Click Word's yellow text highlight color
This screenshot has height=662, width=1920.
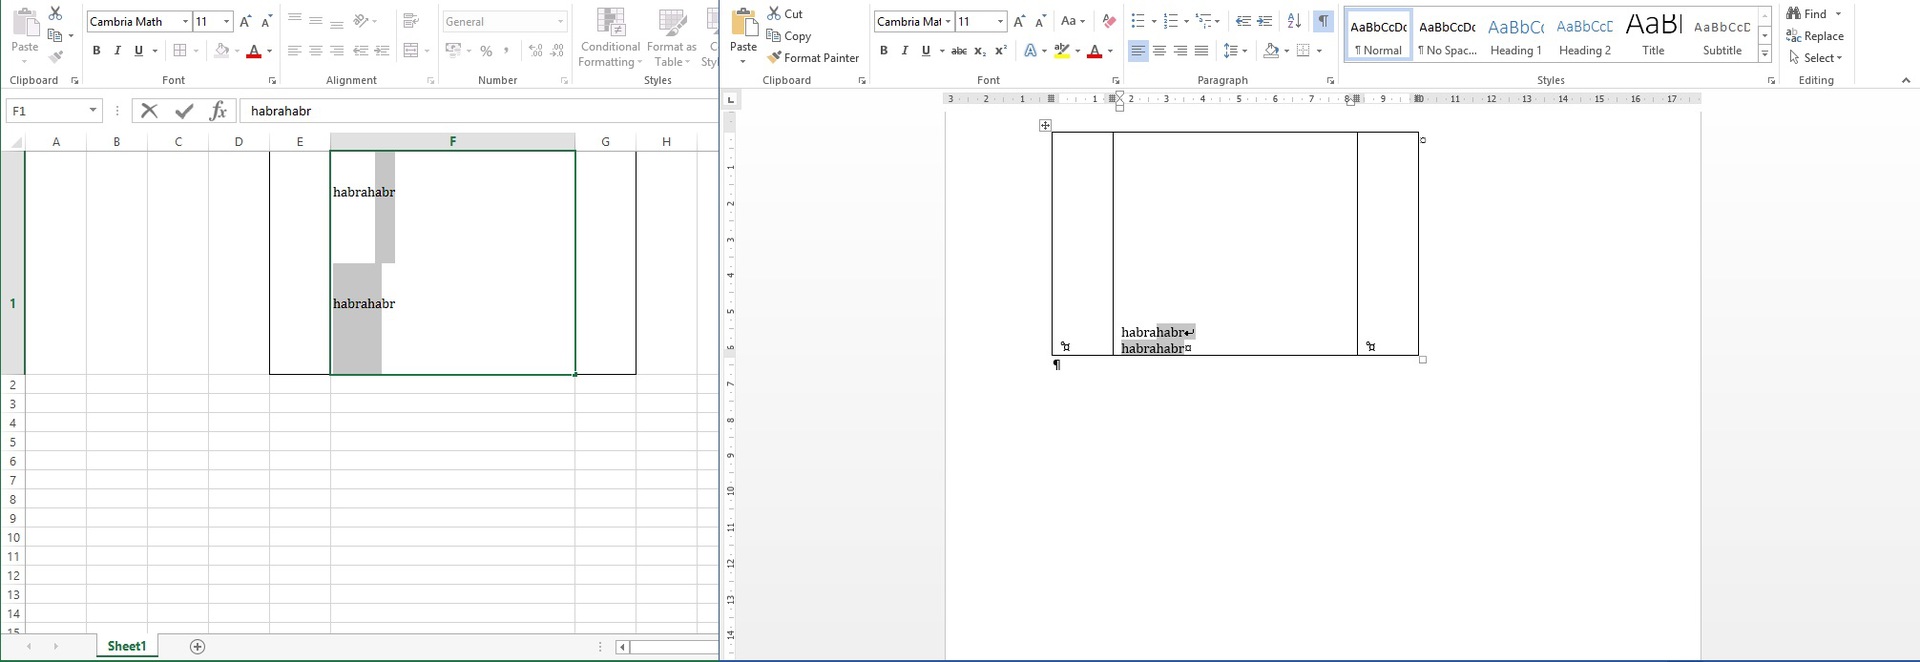[x=1062, y=50]
